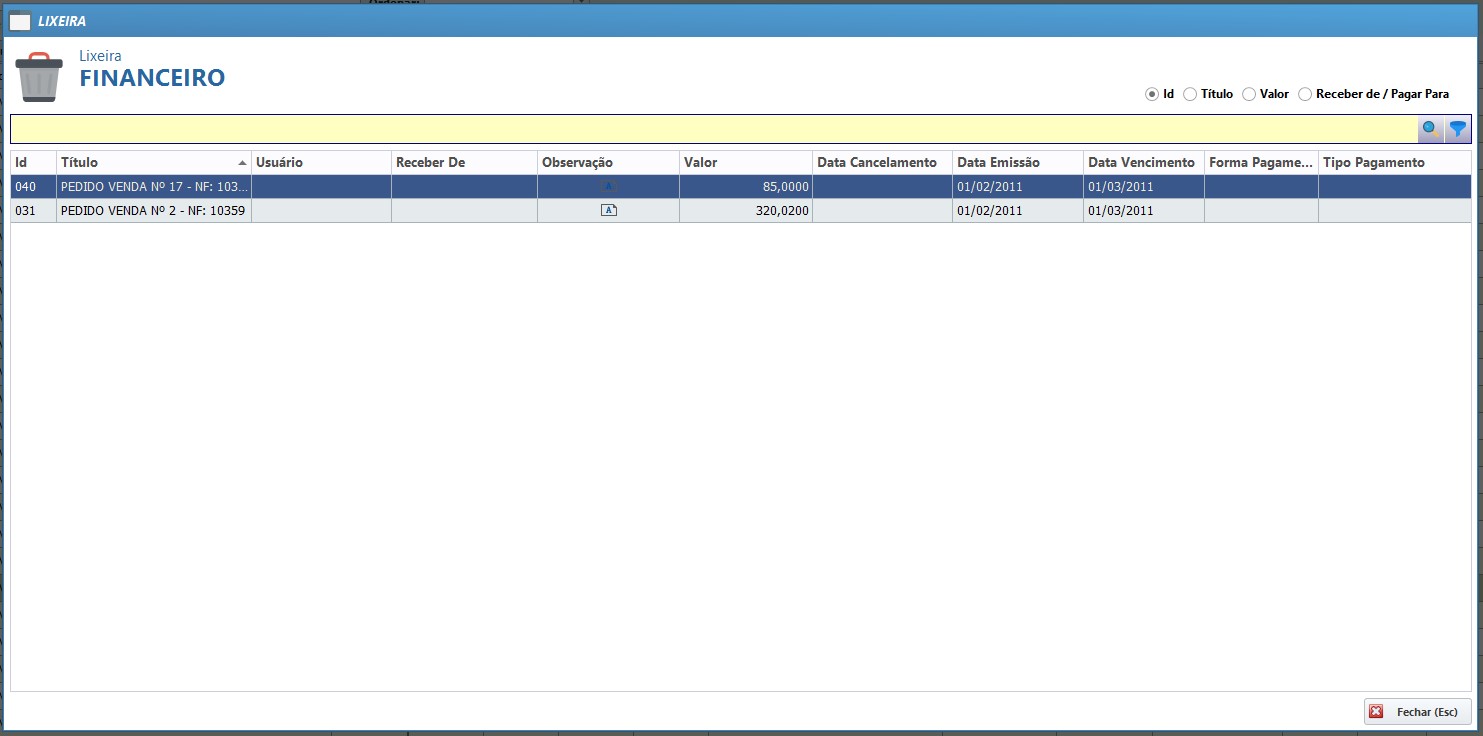1483x736 pixels.
Task: Click the Título column sort arrow
Action: [242, 162]
